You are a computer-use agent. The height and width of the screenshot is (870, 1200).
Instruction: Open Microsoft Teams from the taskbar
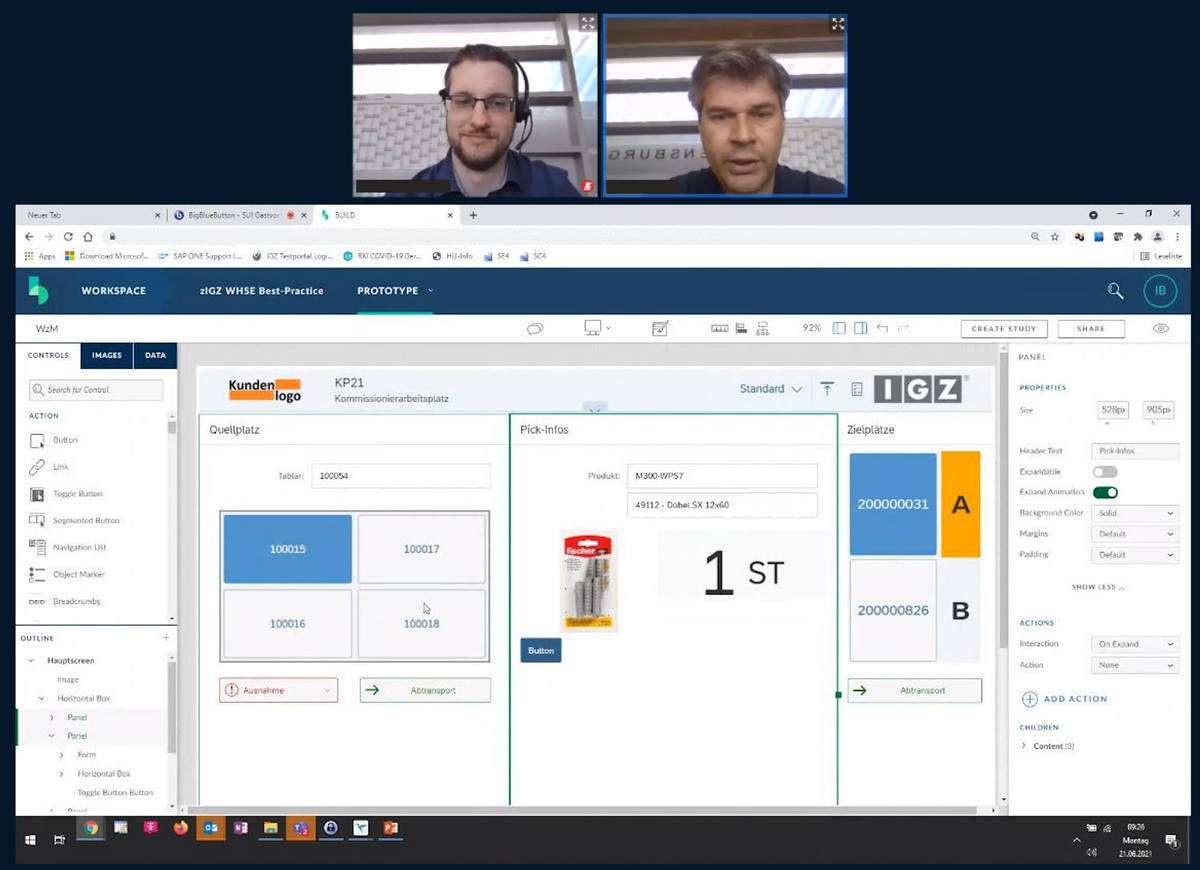(300, 827)
